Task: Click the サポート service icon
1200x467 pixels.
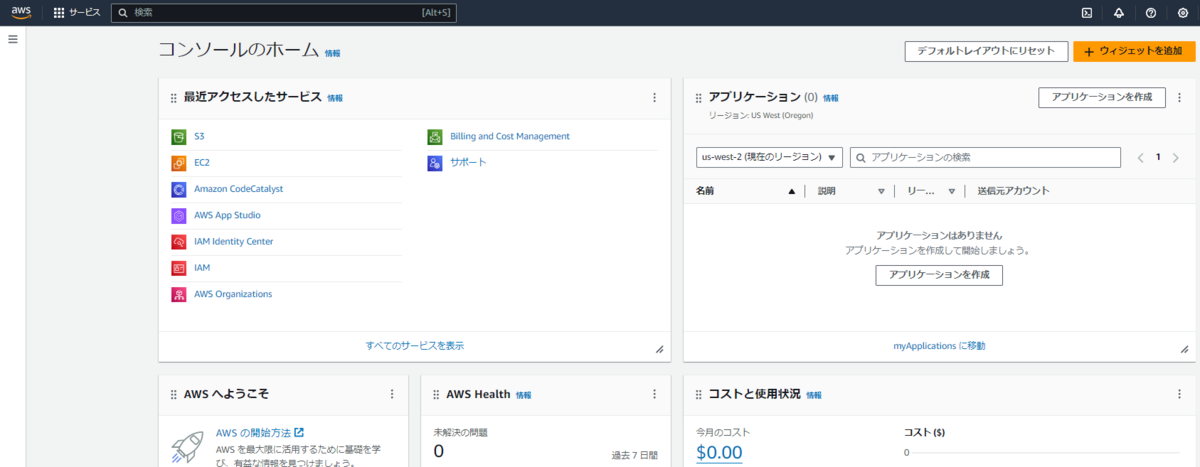Action: click(435, 162)
